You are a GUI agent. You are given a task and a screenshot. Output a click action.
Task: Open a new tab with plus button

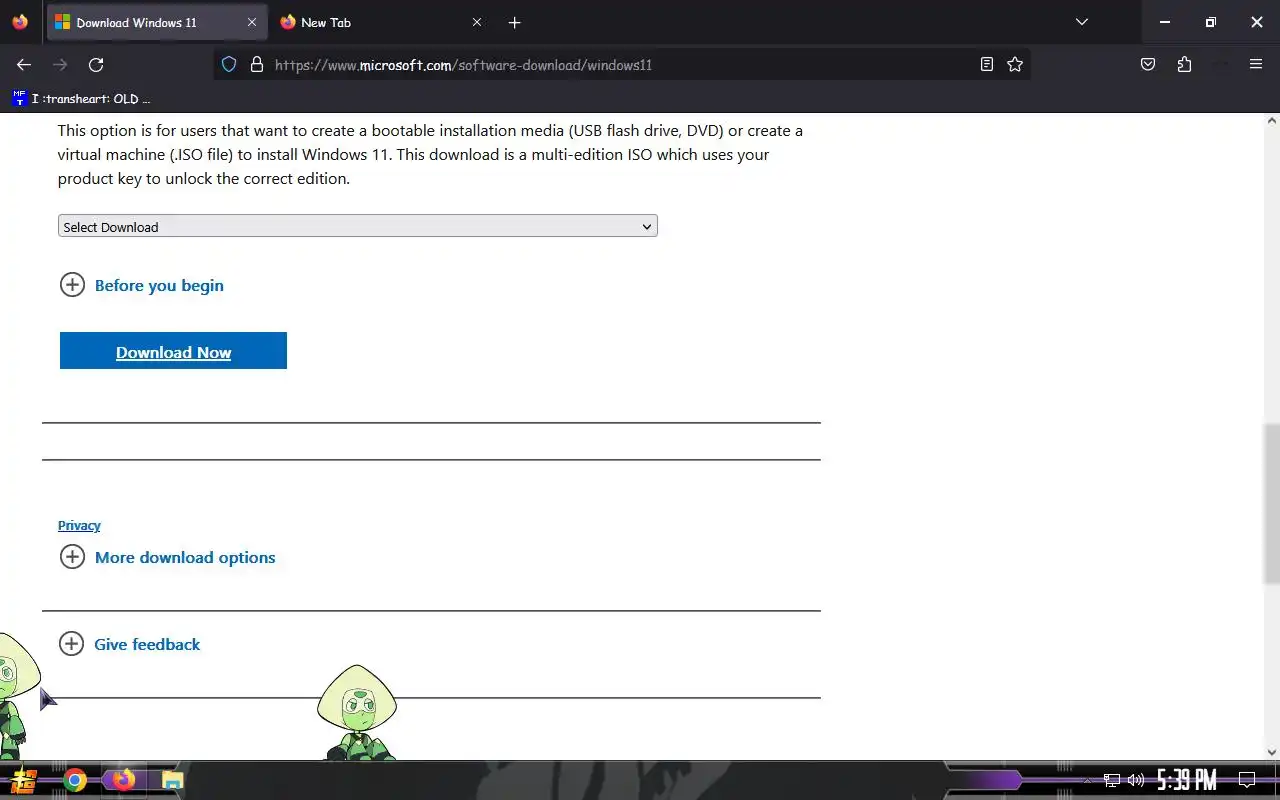pyautogui.click(x=514, y=22)
